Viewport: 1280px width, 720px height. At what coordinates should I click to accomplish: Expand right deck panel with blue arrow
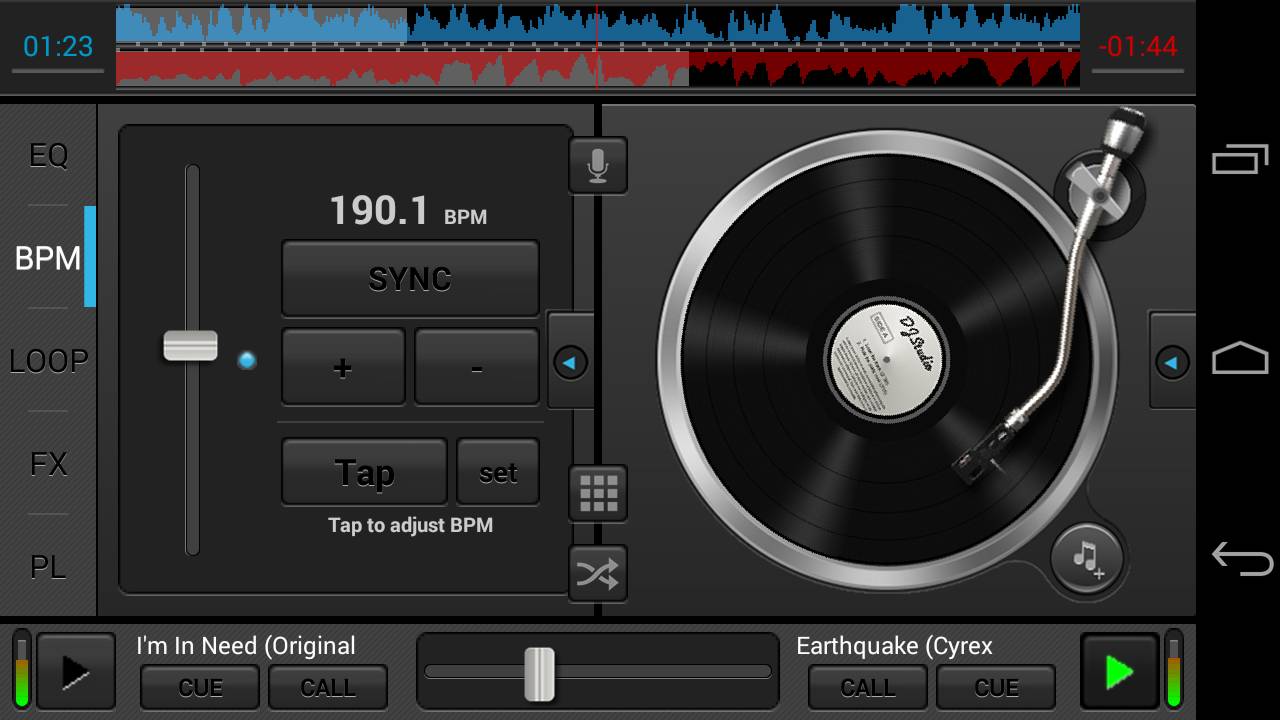click(x=1172, y=362)
